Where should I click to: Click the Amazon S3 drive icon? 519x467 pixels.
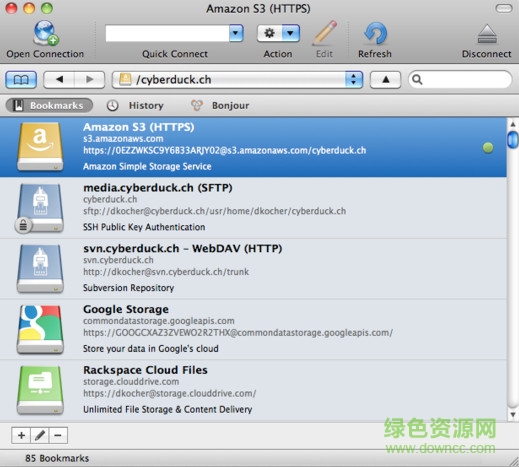[x=40, y=147]
